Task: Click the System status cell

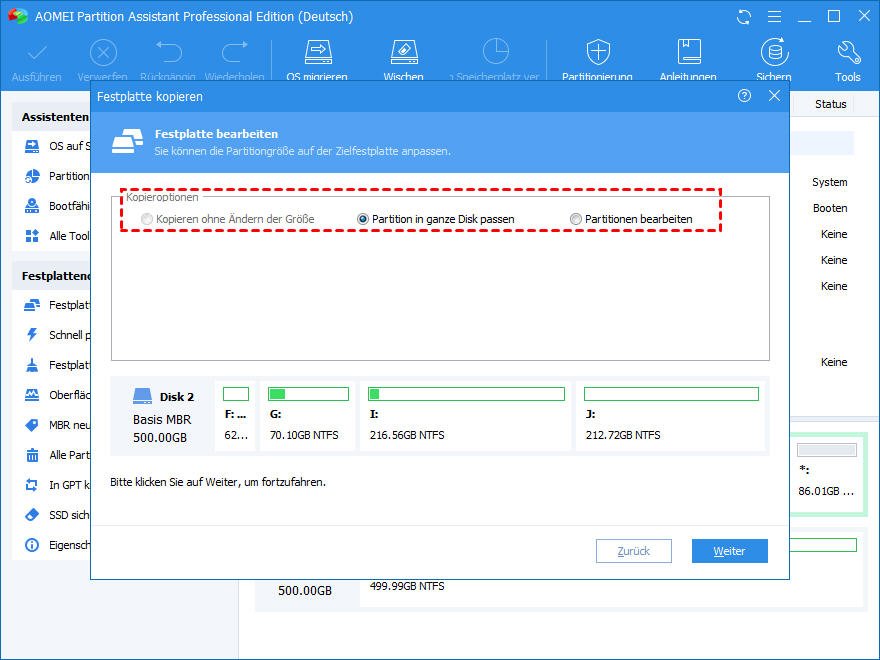Action: click(x=829, y=182)
